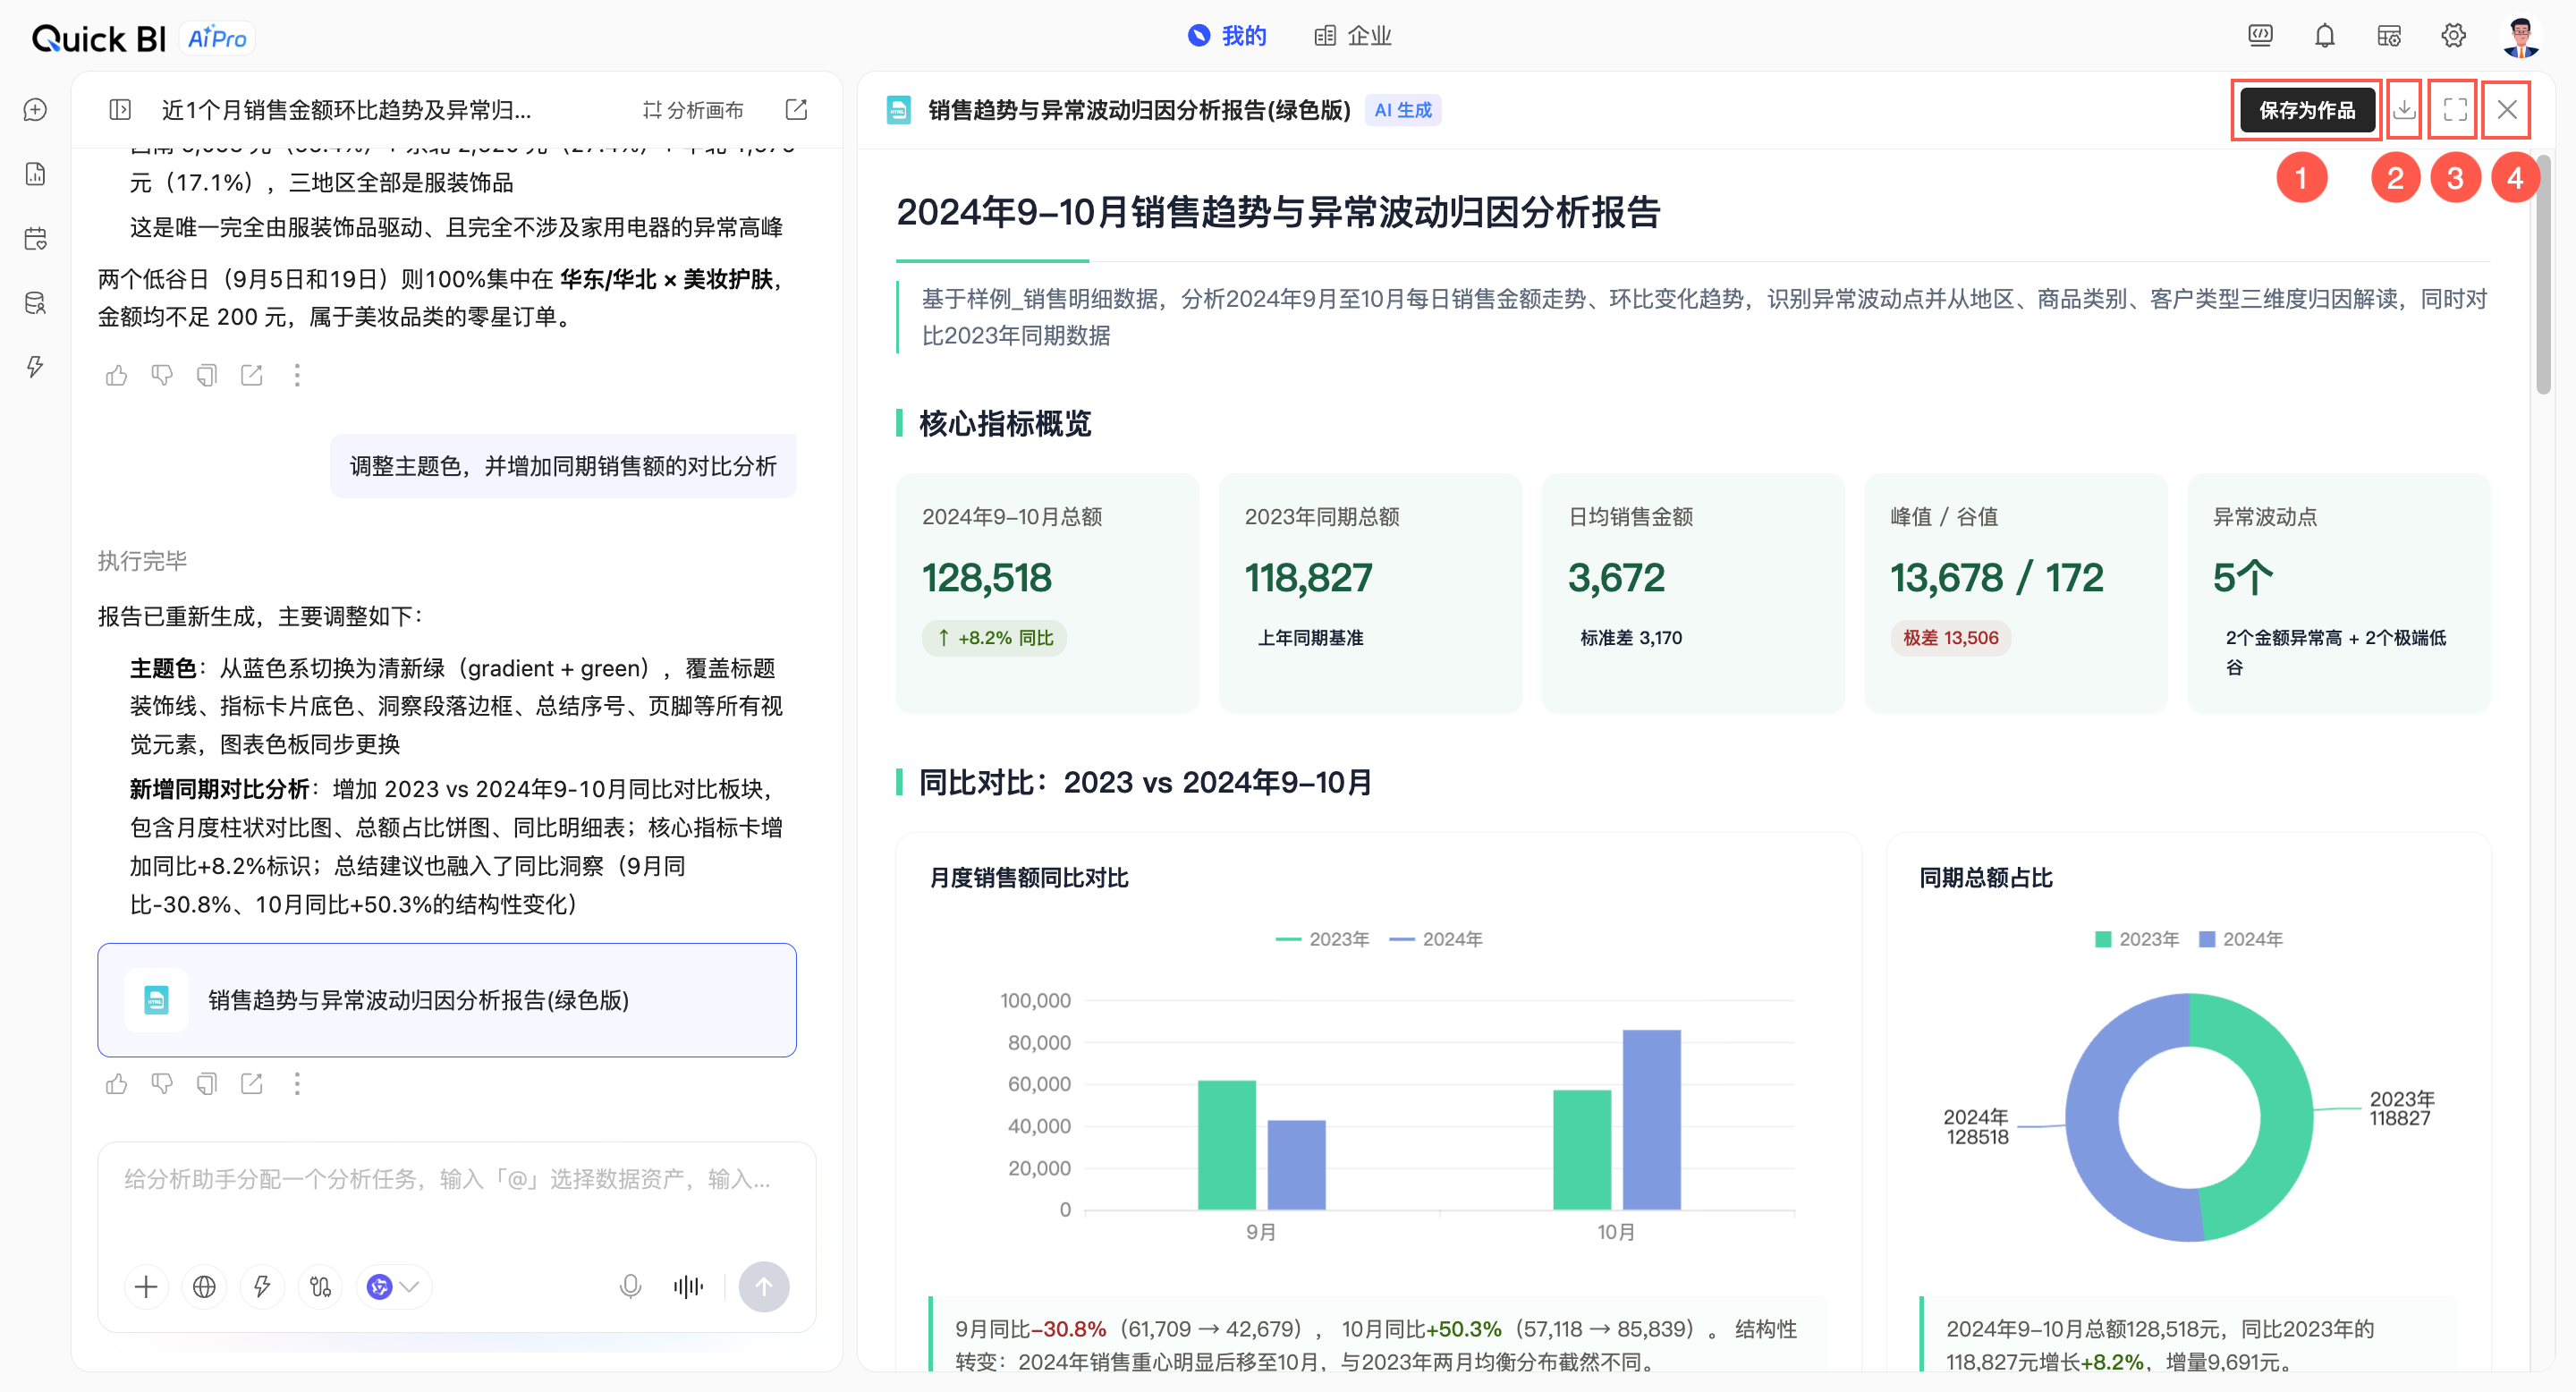
Task: Click the 保存为作品 button
Action: tap(2307, 110)
